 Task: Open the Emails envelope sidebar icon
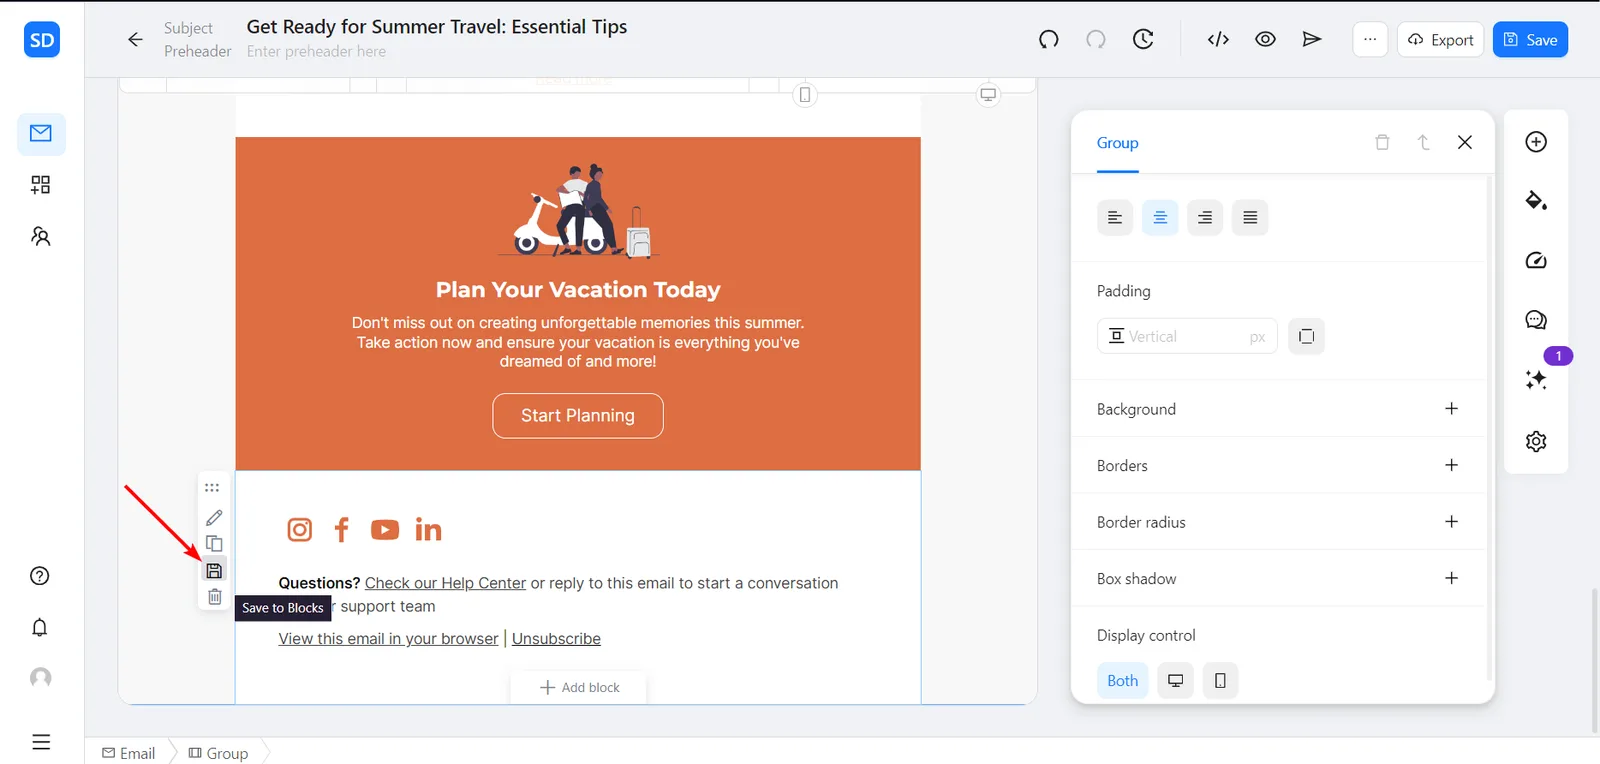click(x=41, y=133)
